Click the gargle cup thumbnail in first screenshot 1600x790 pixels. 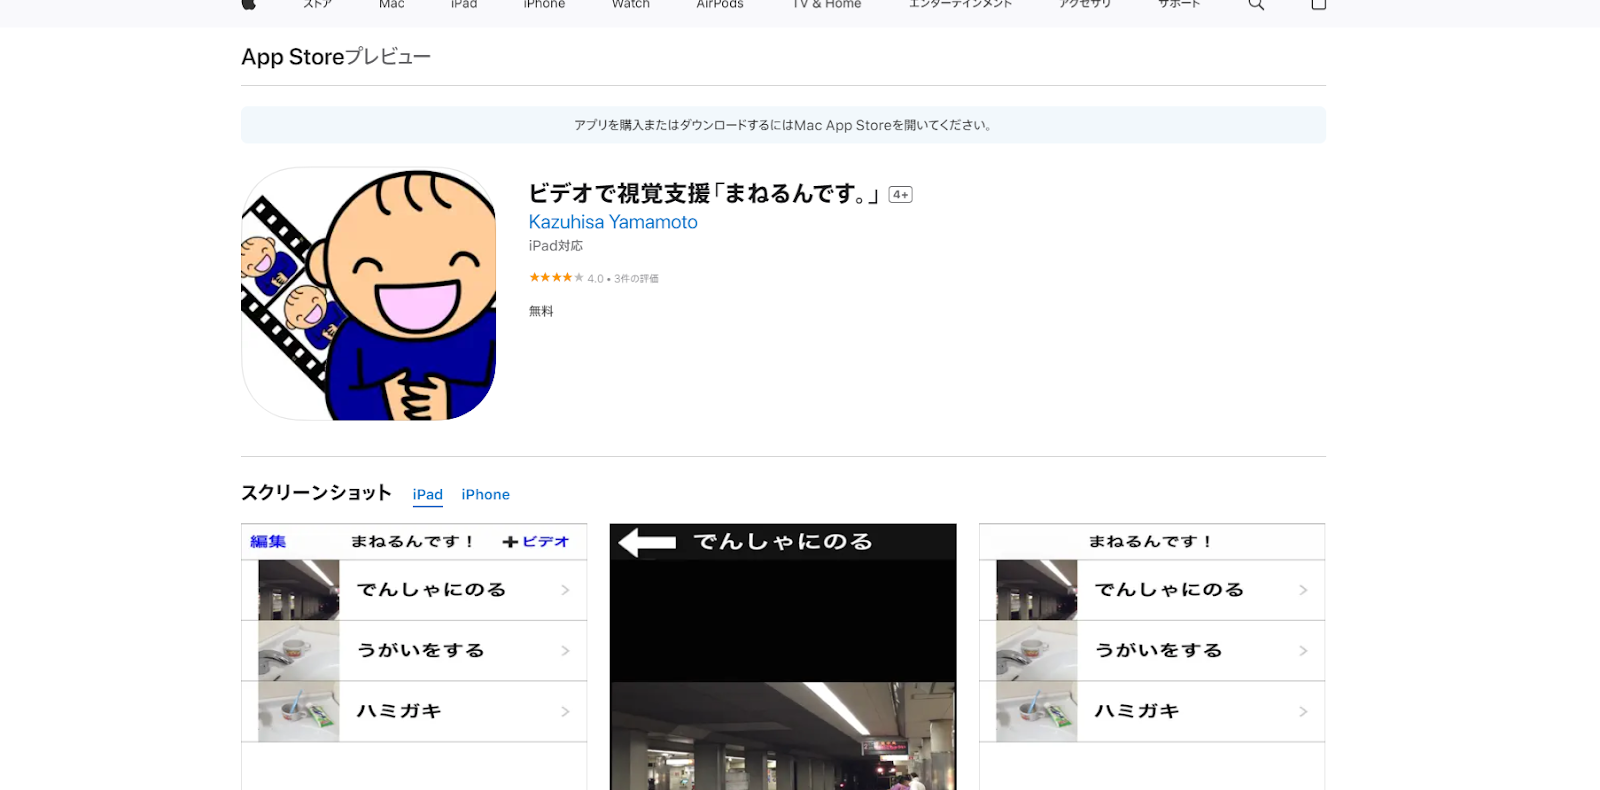click(299, 651)
